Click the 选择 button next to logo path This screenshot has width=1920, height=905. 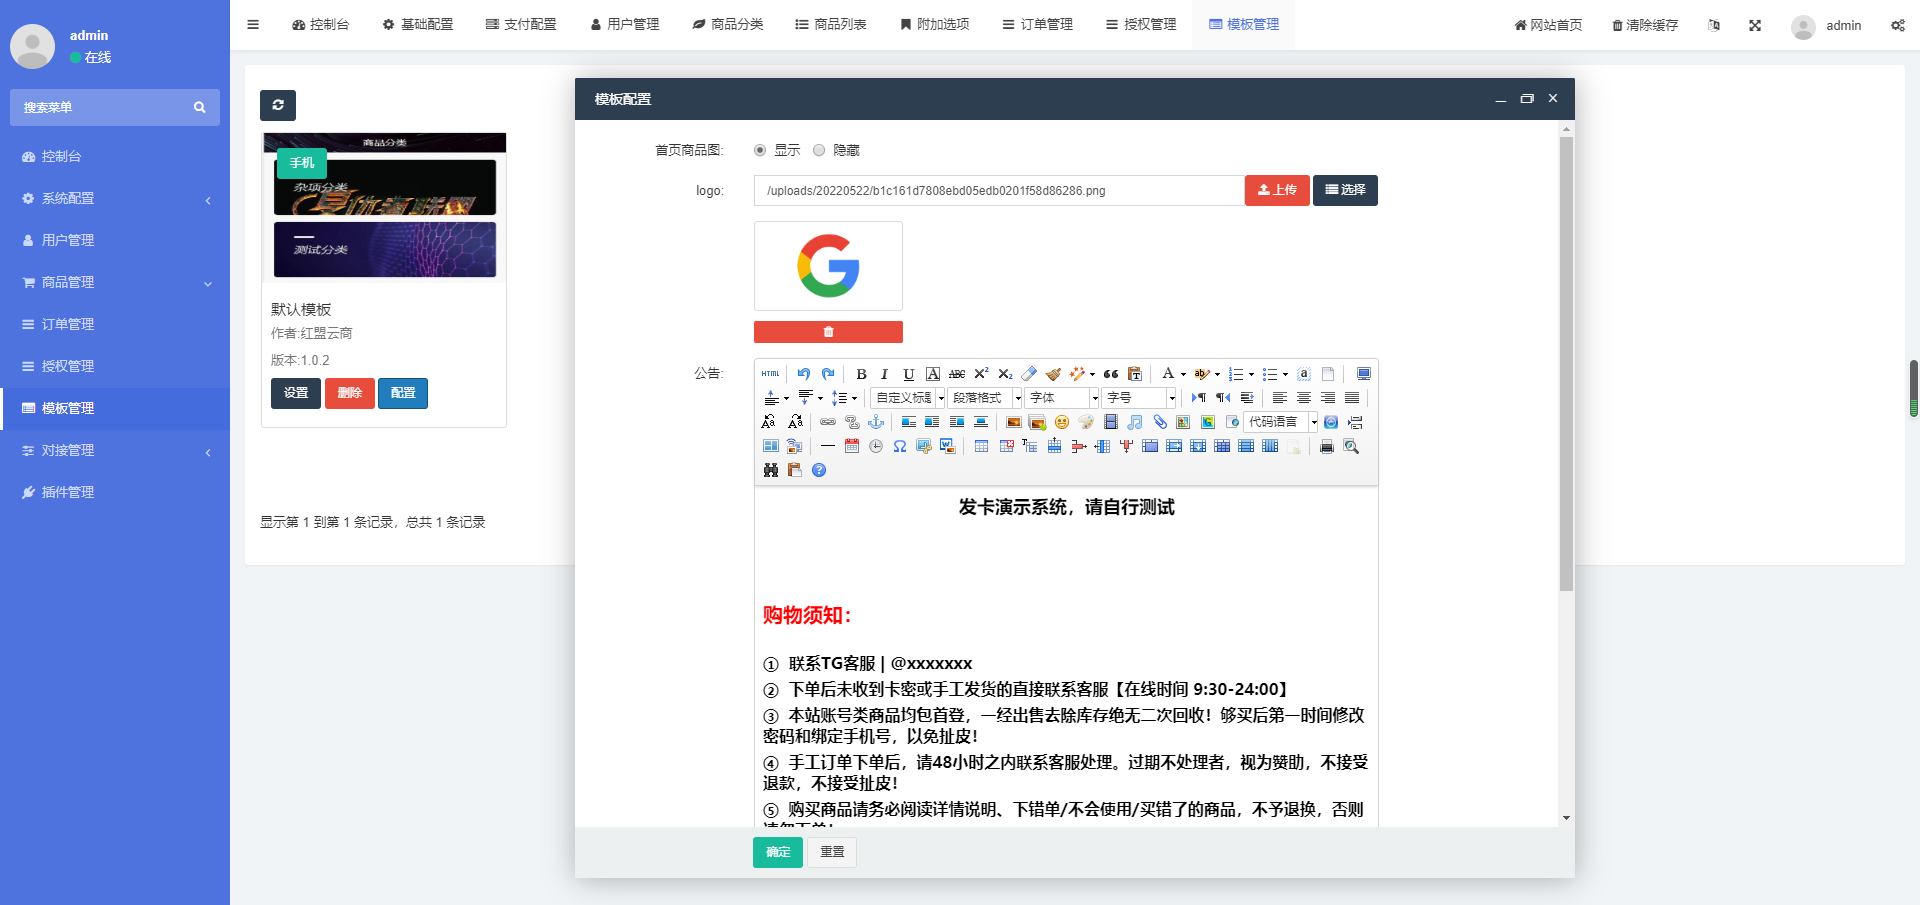[1345, 190]
